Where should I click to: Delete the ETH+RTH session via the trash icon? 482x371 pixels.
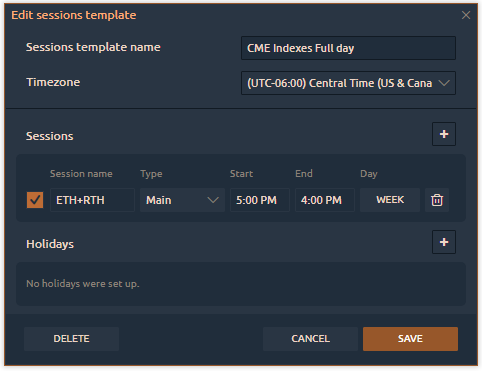437,200
